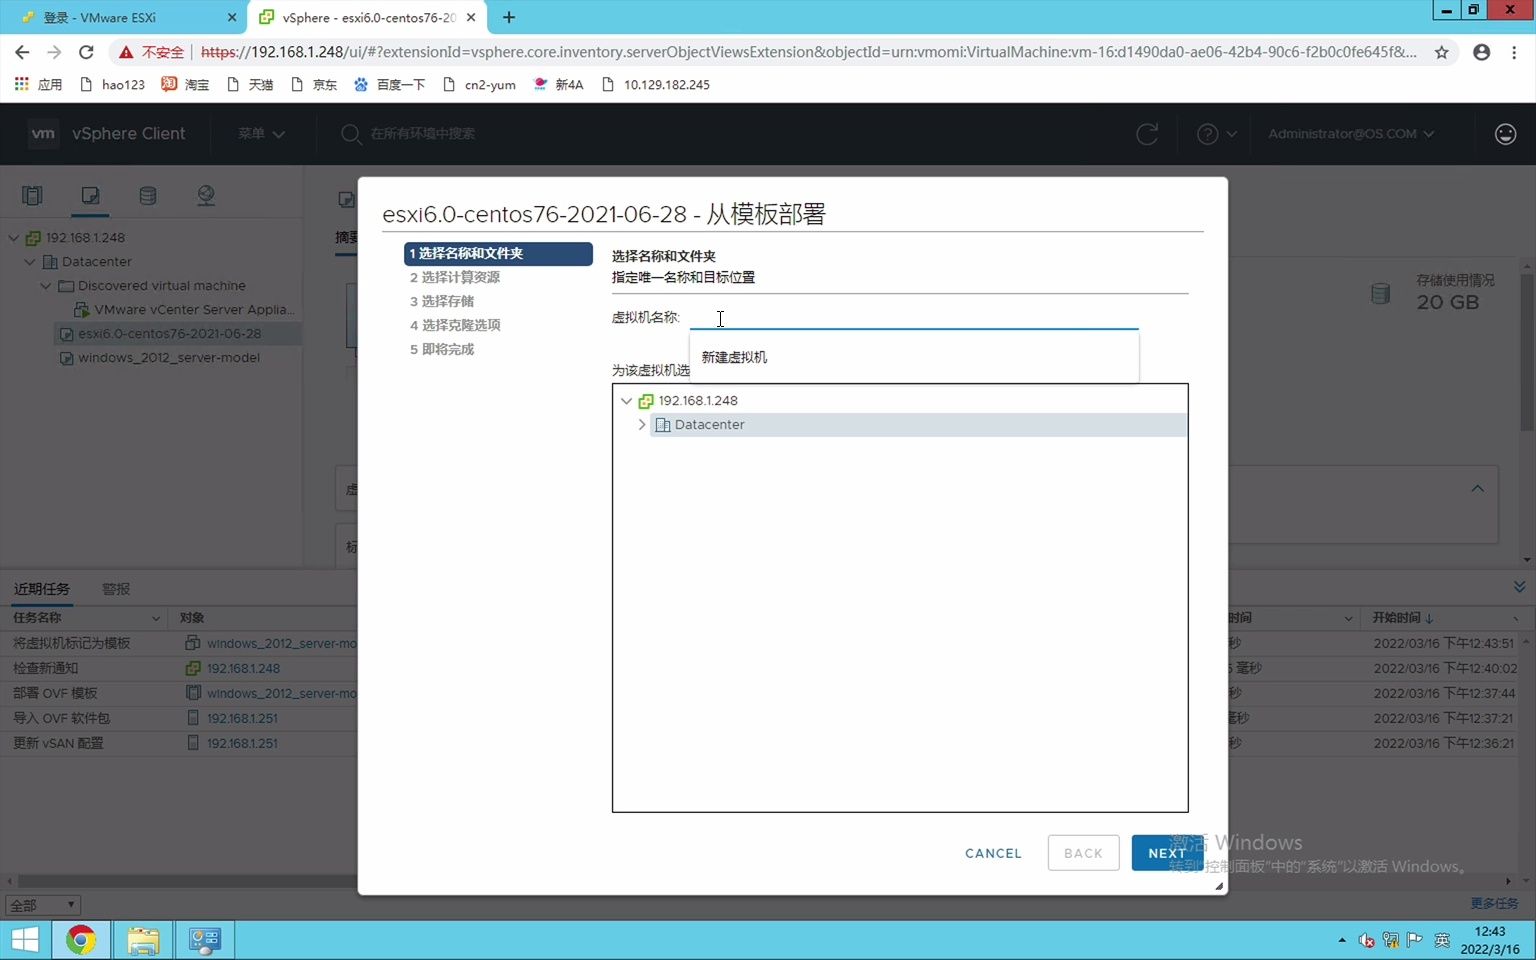Collapse the 192.168.1.248 node in sidebar
This screenshot has width=1536, height=960.
[x=14, y=238]
